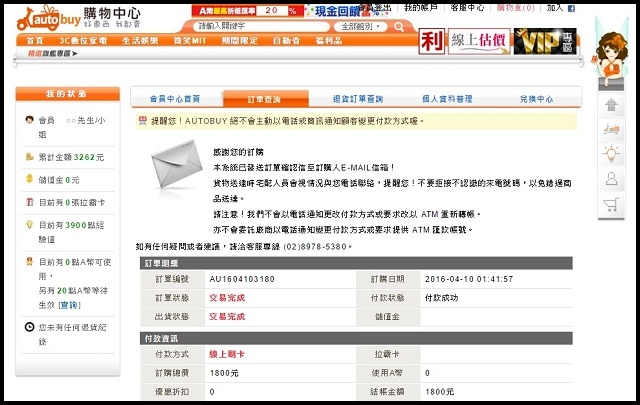The image size is (640, 405).
Task: Open delivery scooter icon in right sidebar
Action: pyautogui.click(x=611, y=130)
